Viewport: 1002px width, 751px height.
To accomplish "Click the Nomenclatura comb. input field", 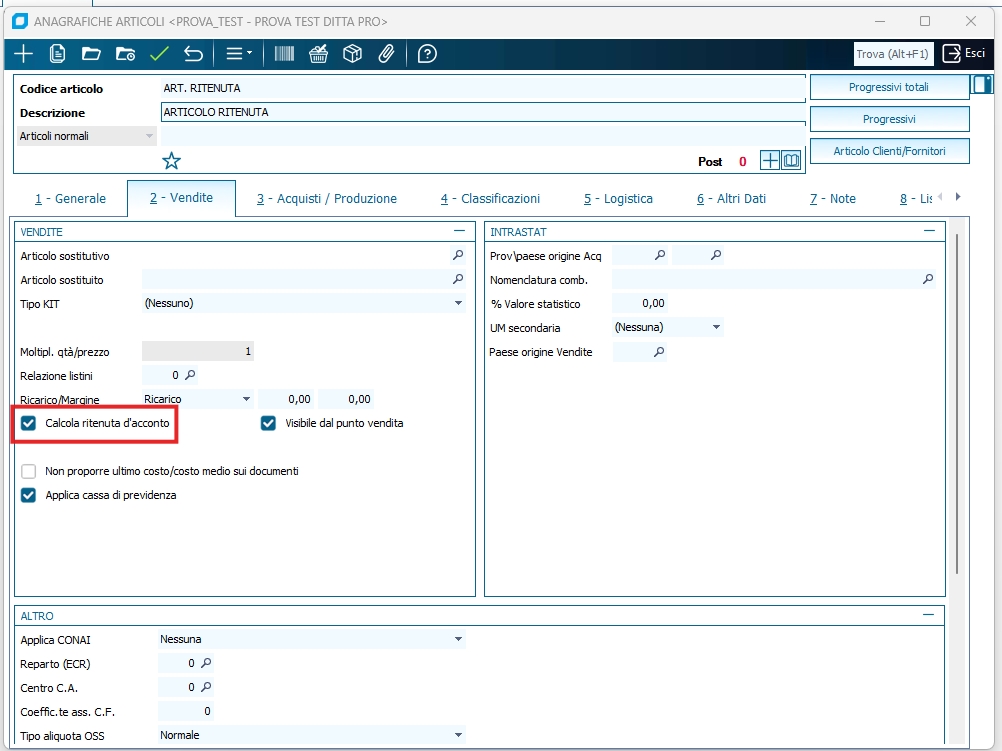I will (765, 280).
